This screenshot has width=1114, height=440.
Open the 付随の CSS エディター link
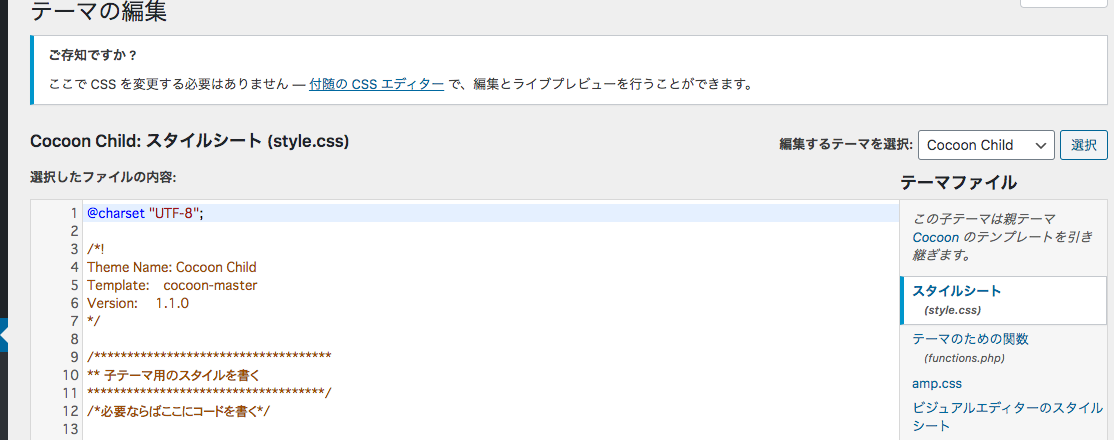pyautogui.click(x=377, y=84)
